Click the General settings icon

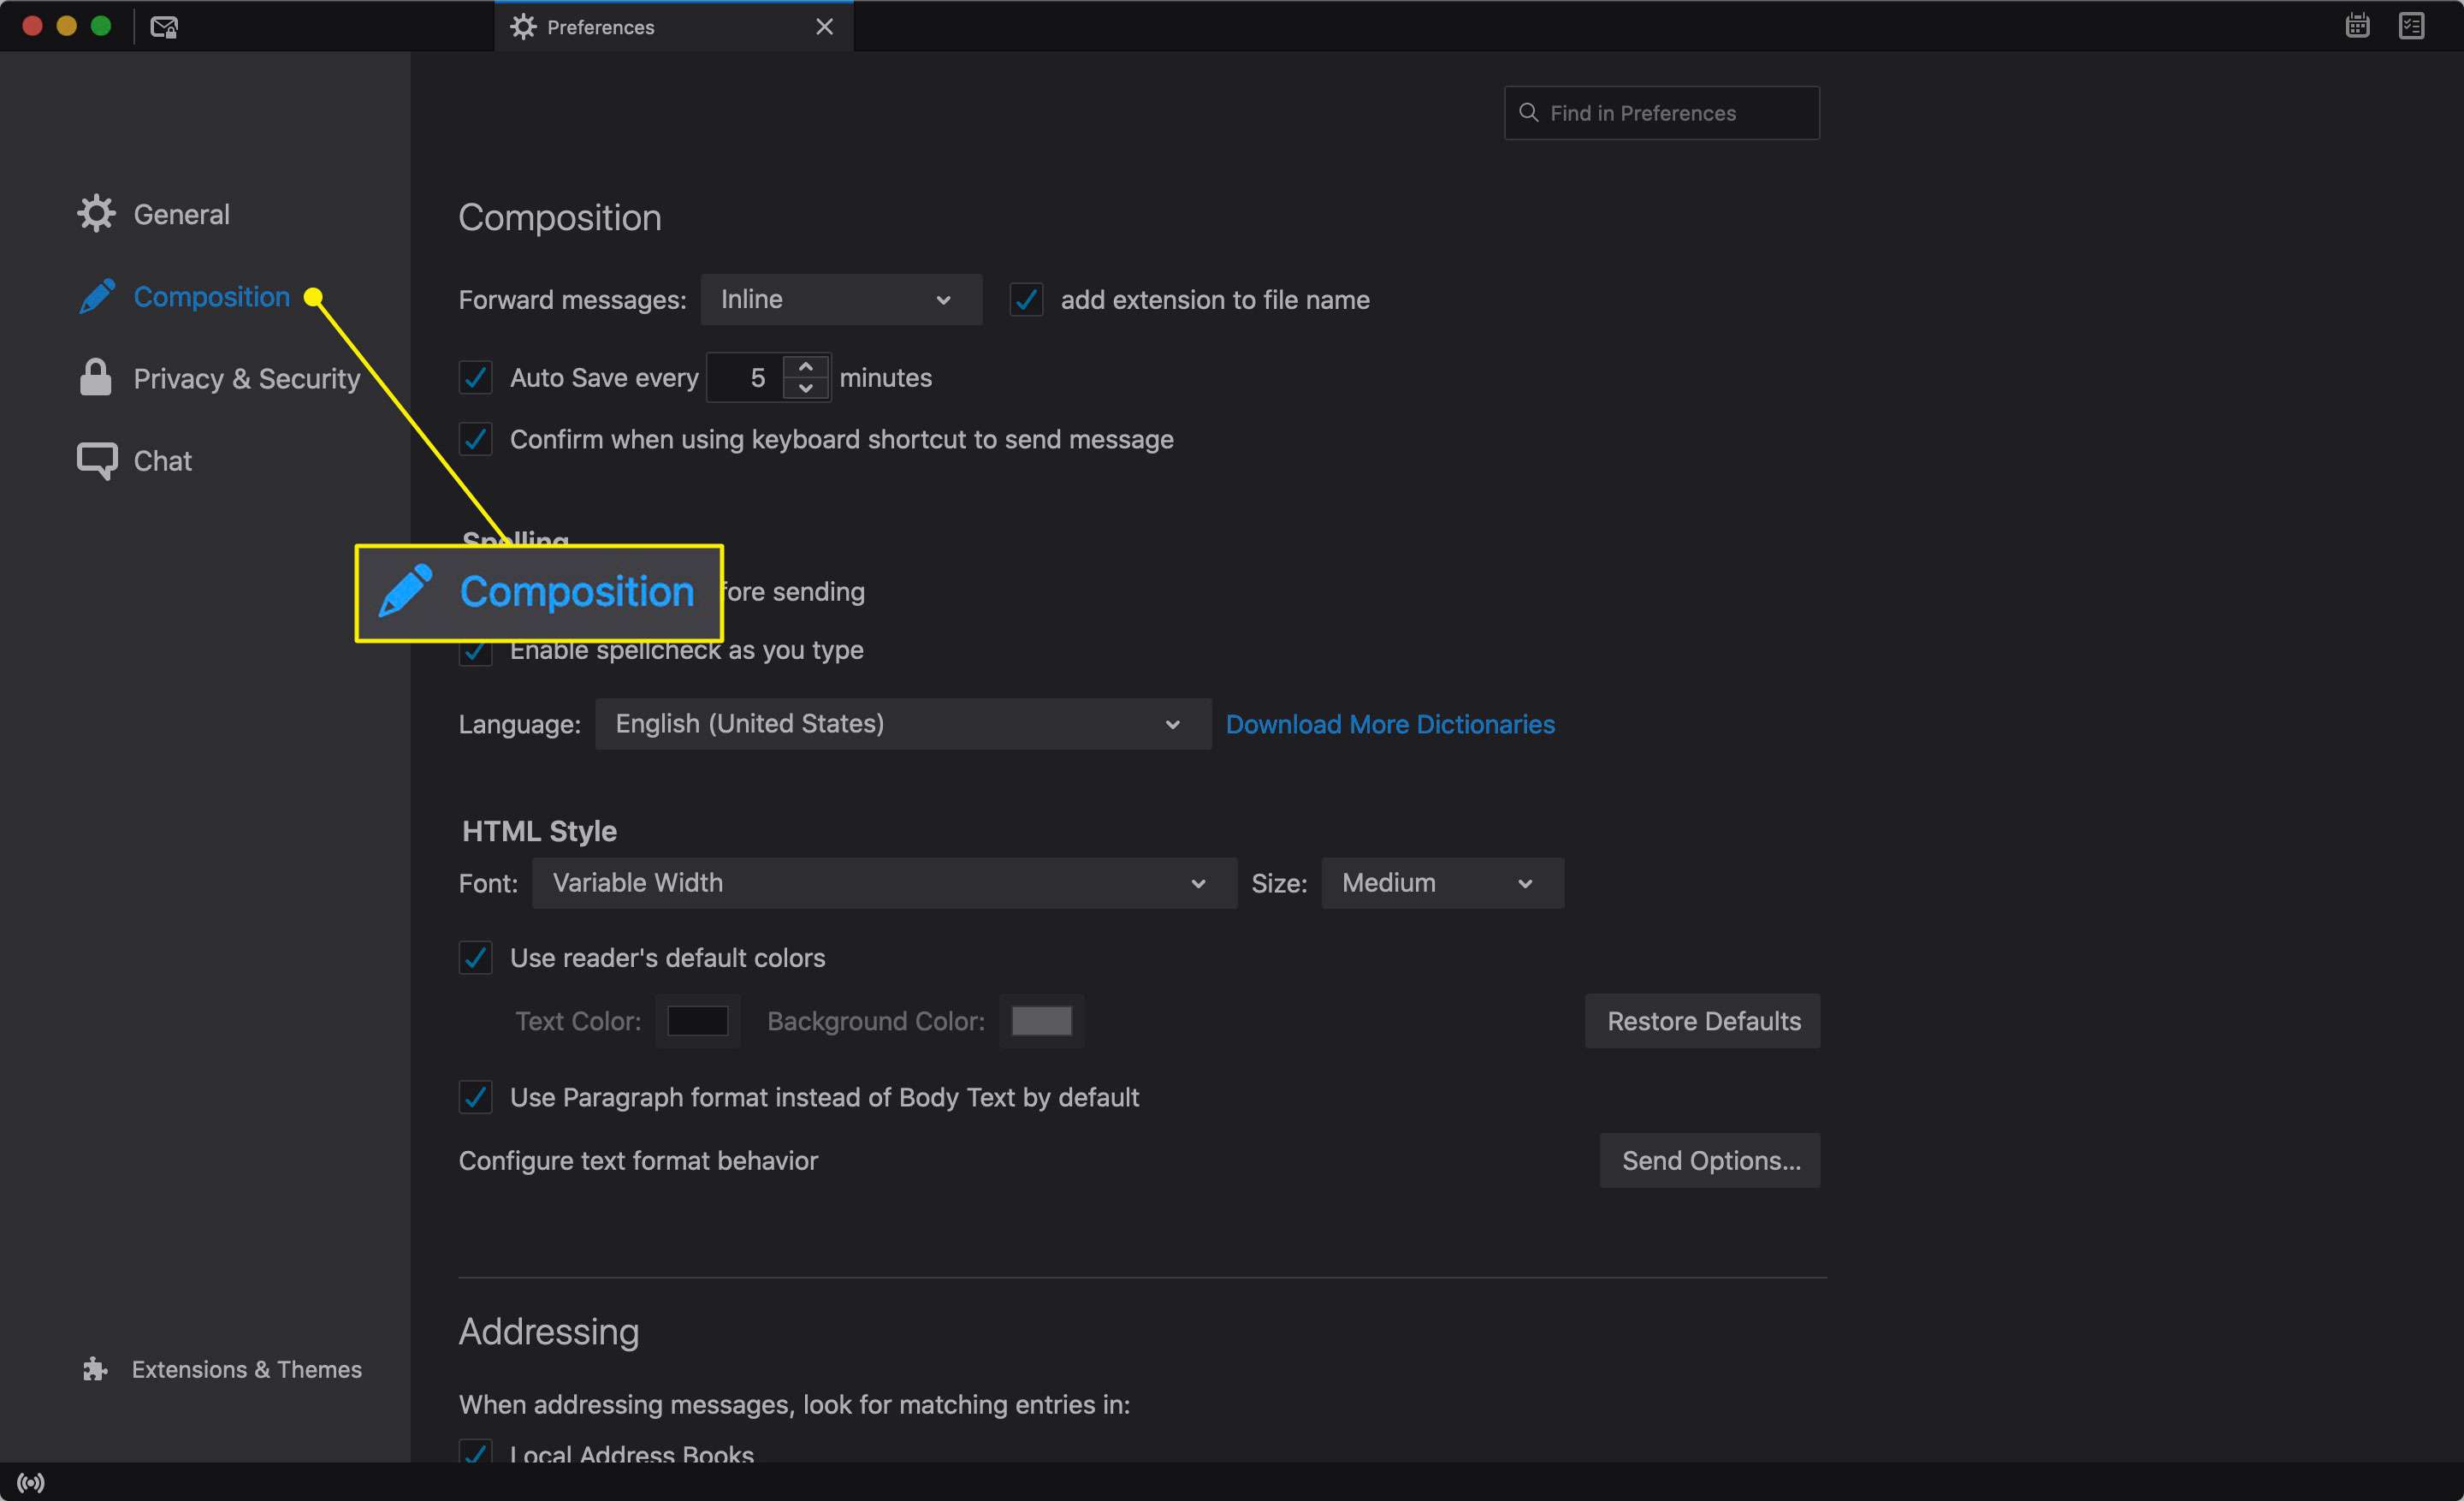pos(93,211)
